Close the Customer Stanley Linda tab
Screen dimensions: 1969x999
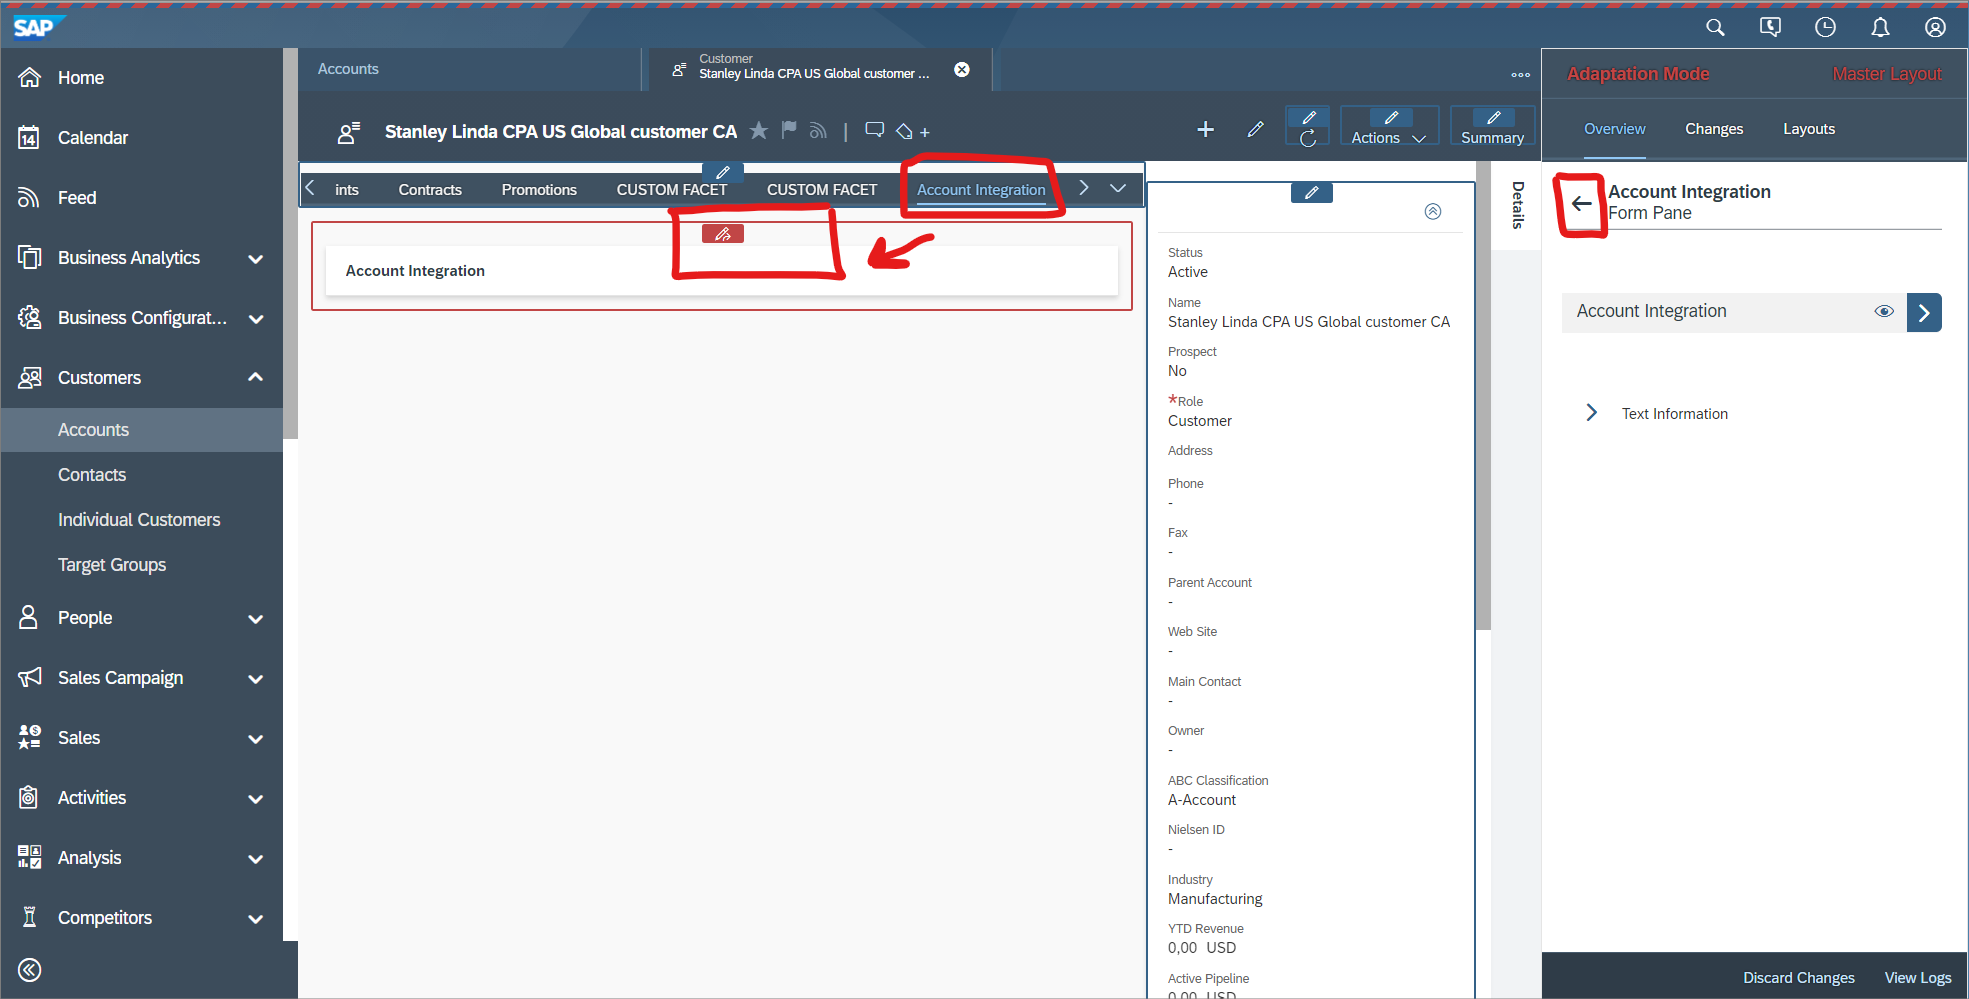click(x=961, y=70)
